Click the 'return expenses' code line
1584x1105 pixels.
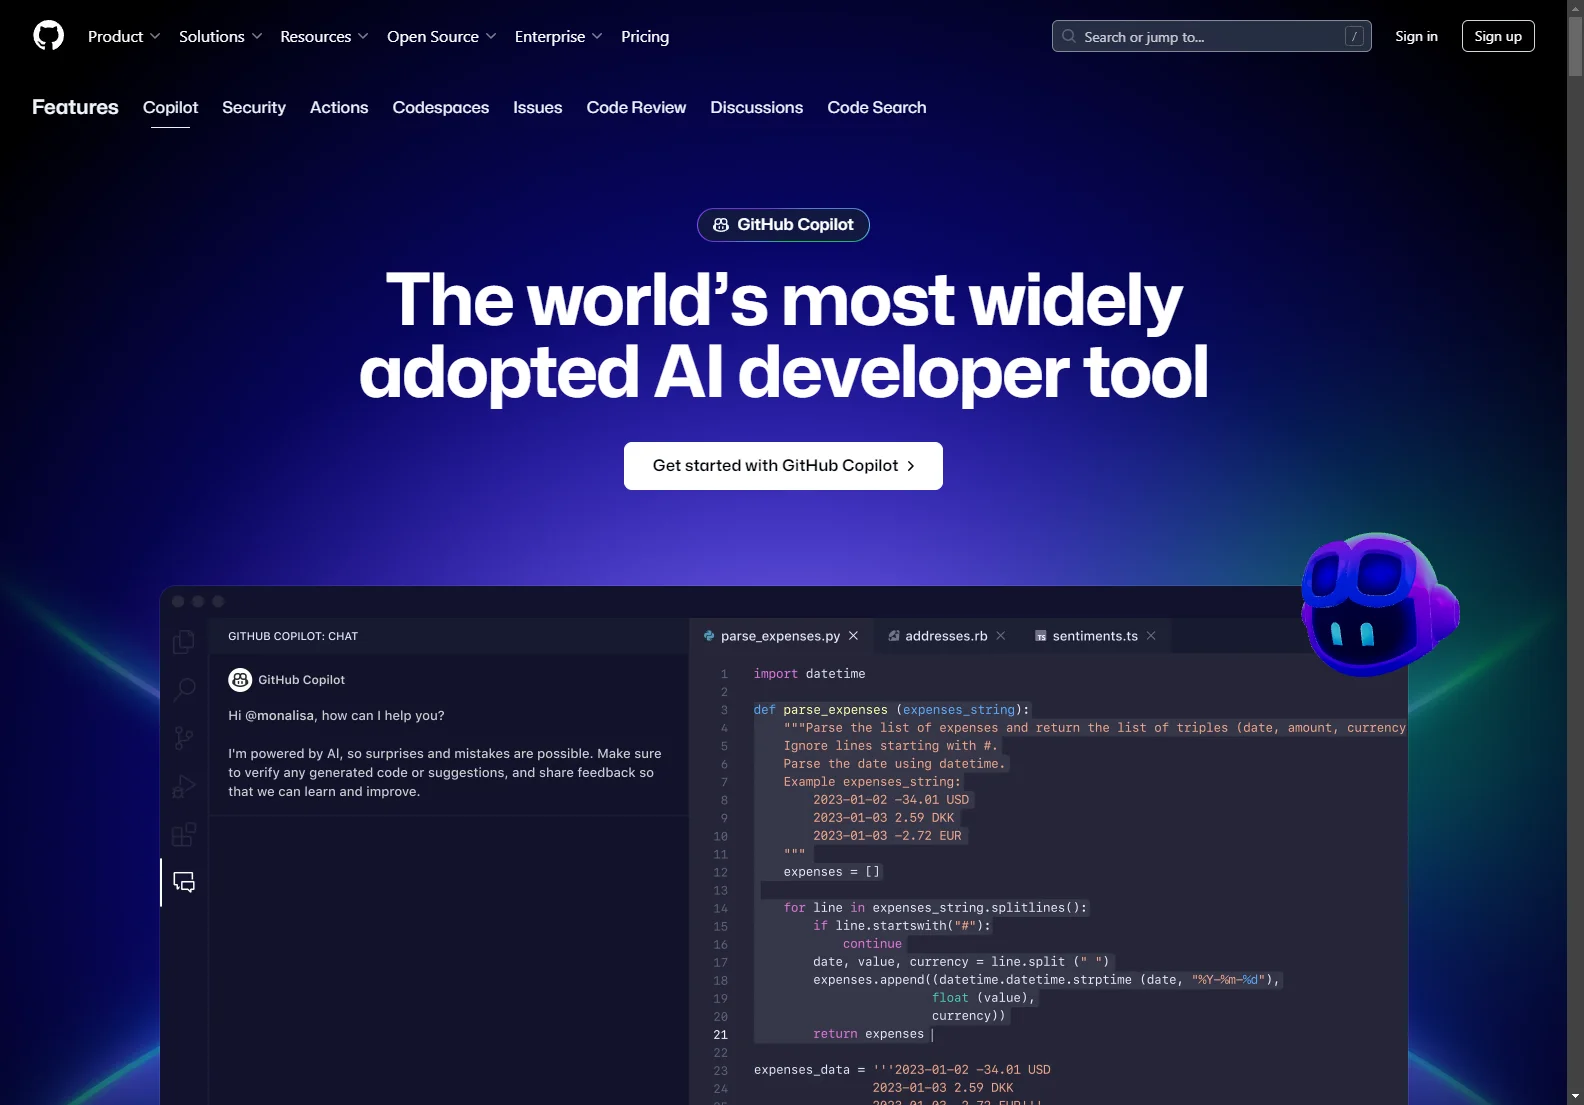(868, 1034)
